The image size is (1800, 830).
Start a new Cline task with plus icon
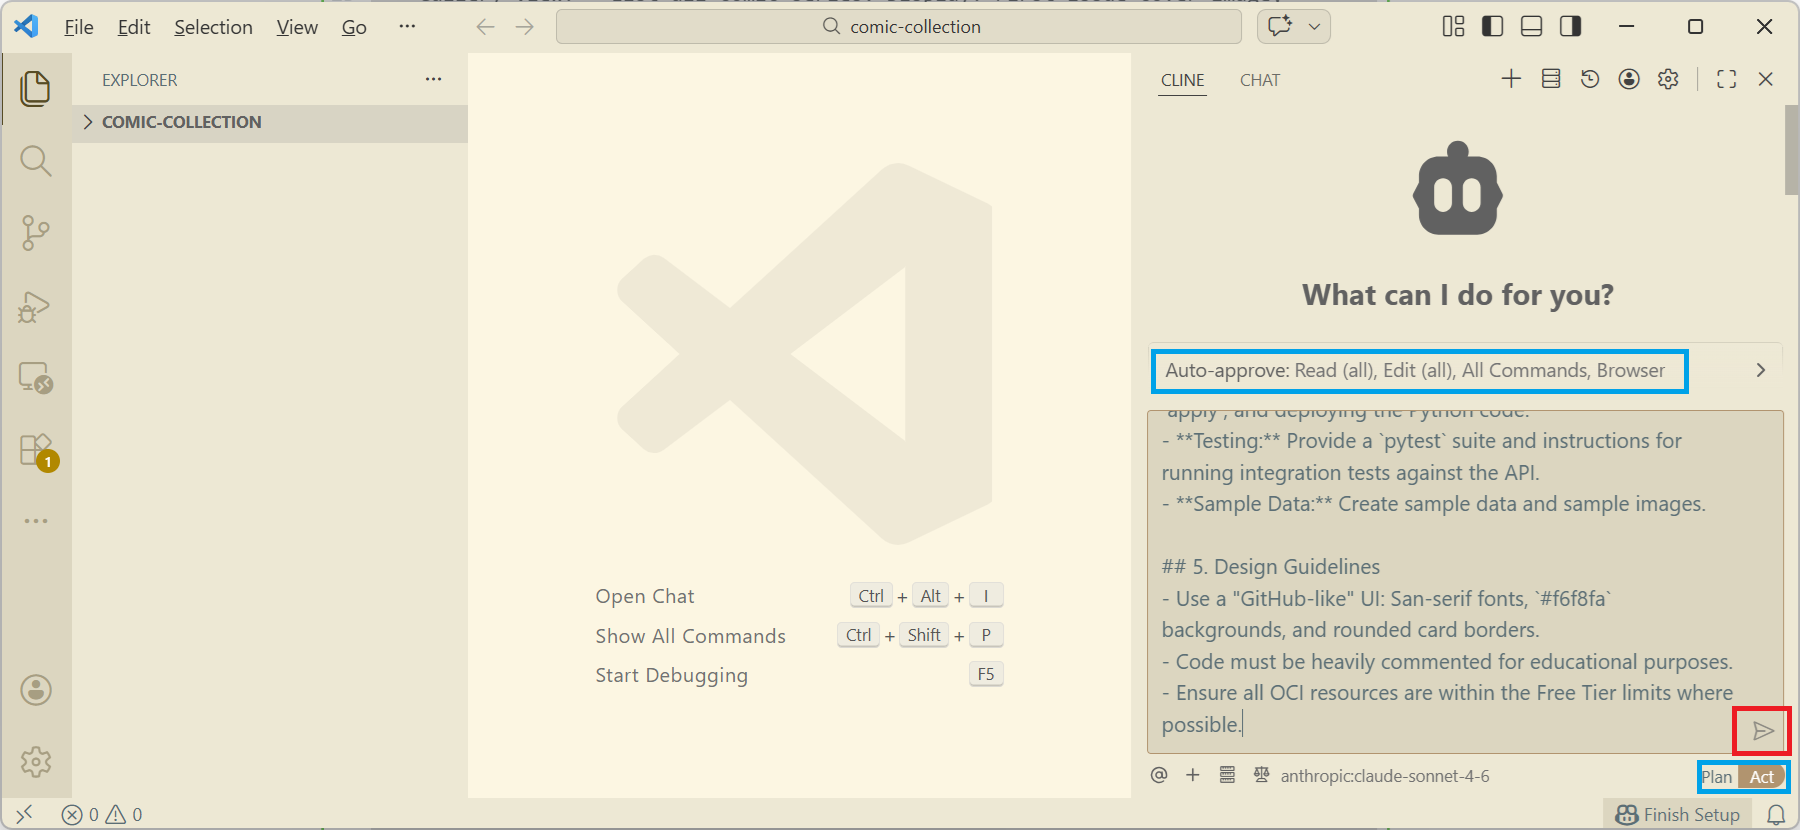tap(1511, 79)
